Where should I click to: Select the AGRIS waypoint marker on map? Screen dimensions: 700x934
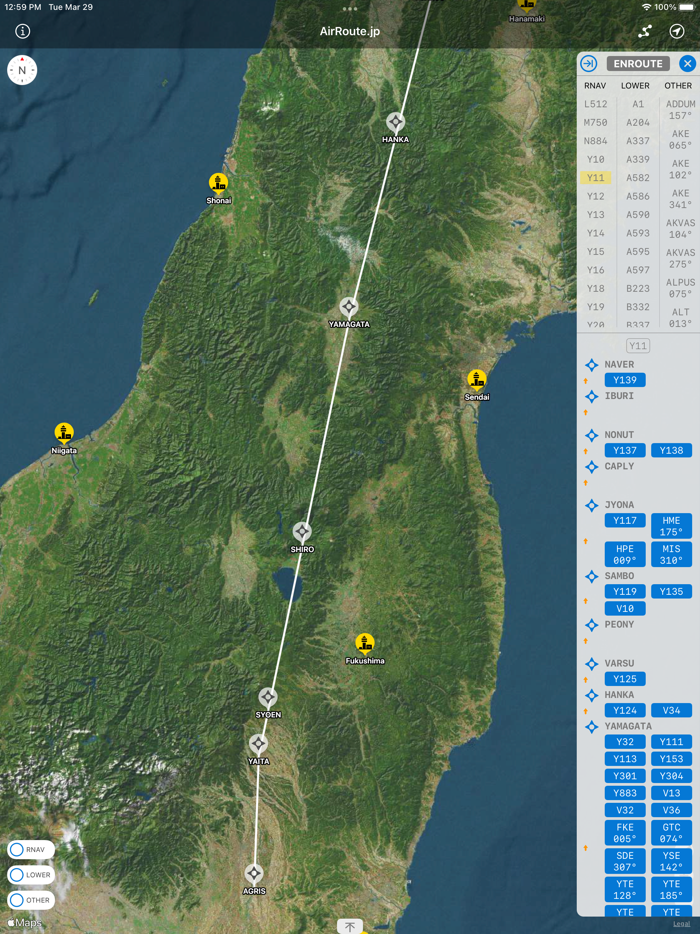(254, 874)
